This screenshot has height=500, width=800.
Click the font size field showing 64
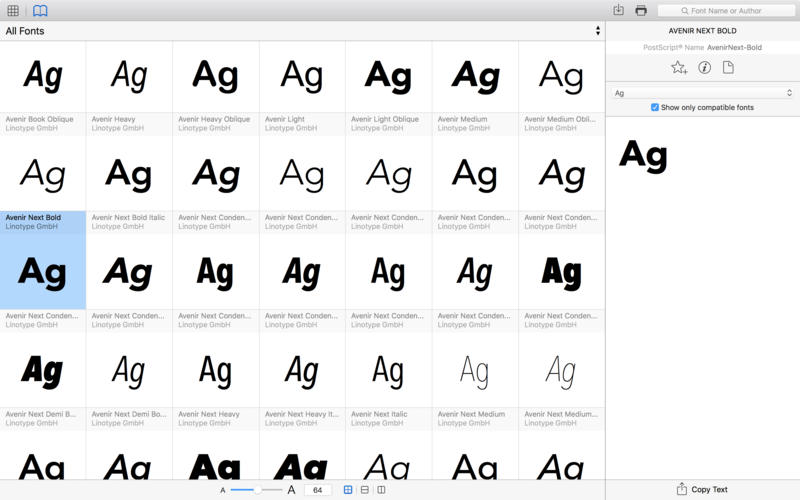[317, 490]
